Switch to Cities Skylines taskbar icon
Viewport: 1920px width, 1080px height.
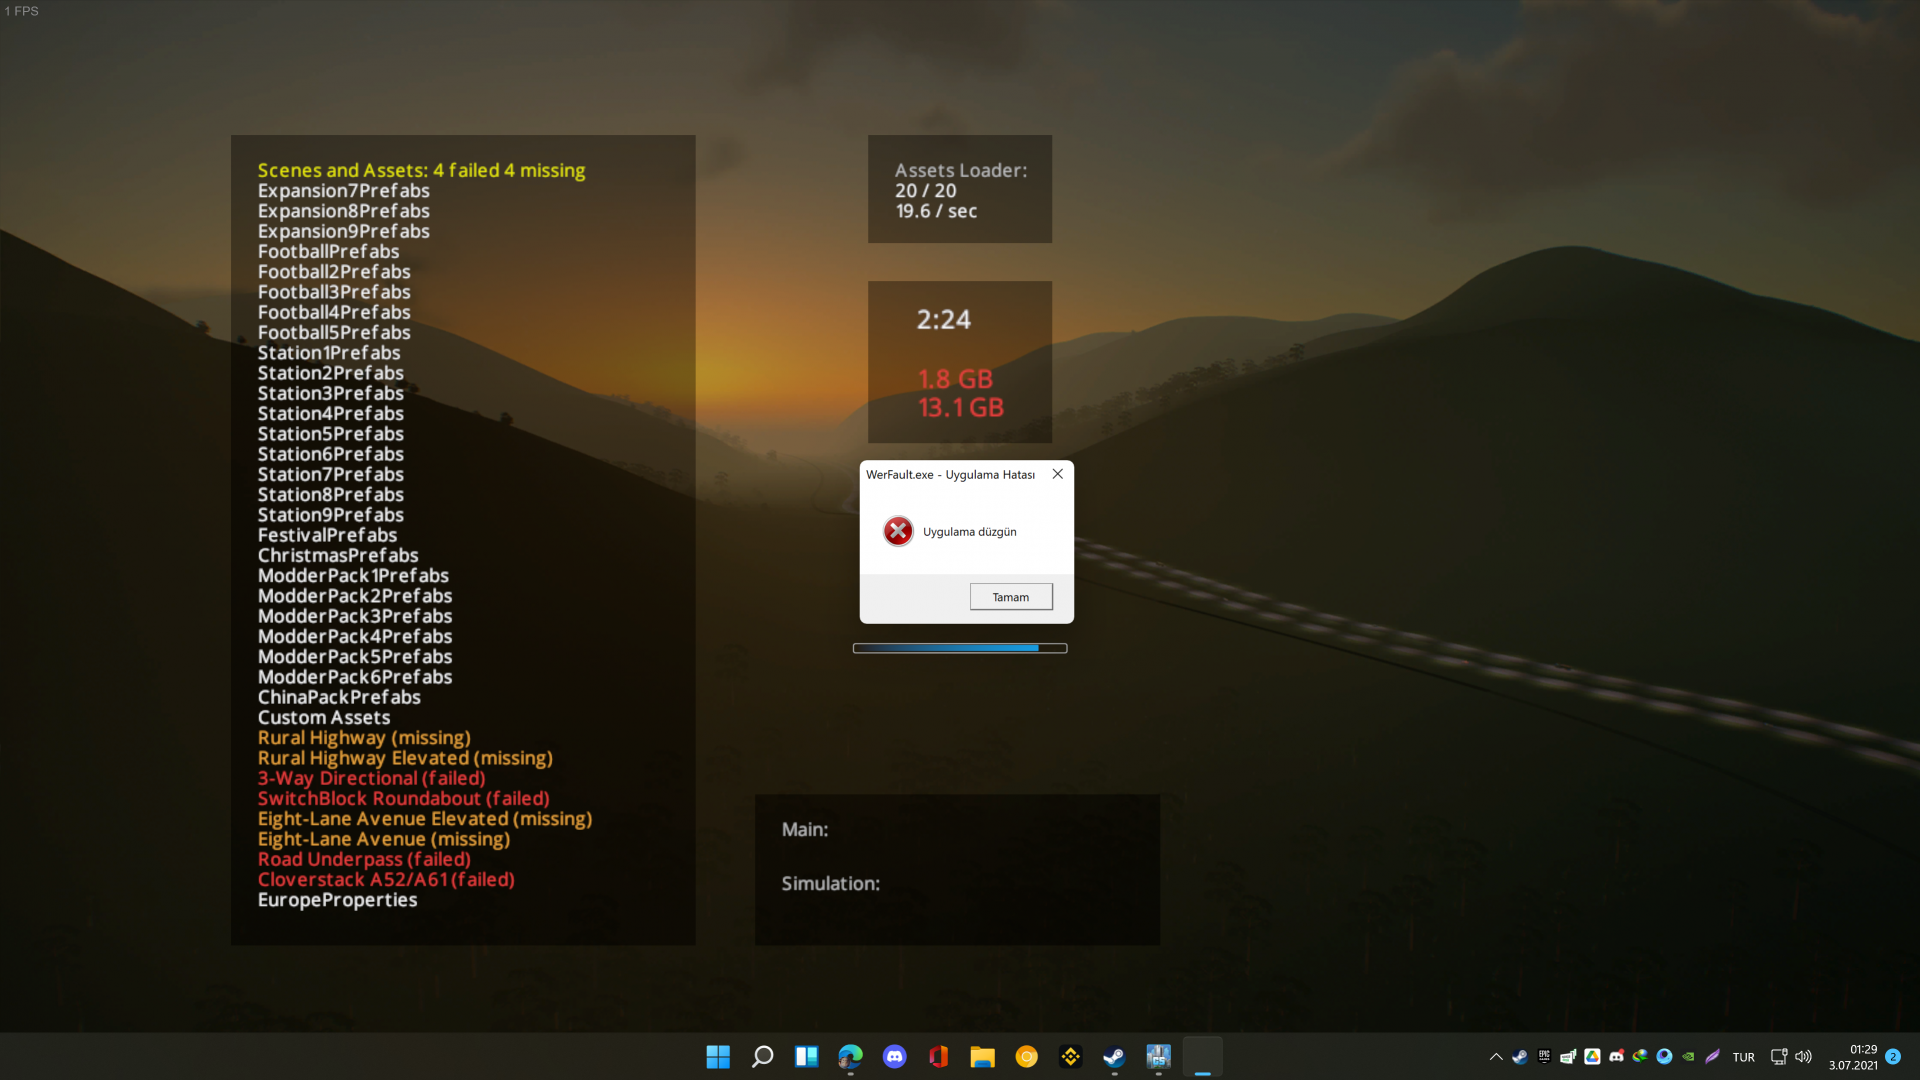coord(1158,1057)
